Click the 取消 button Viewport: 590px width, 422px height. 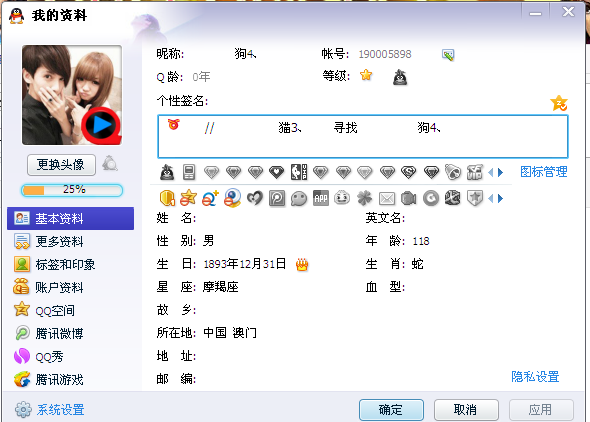click(466, 410)
